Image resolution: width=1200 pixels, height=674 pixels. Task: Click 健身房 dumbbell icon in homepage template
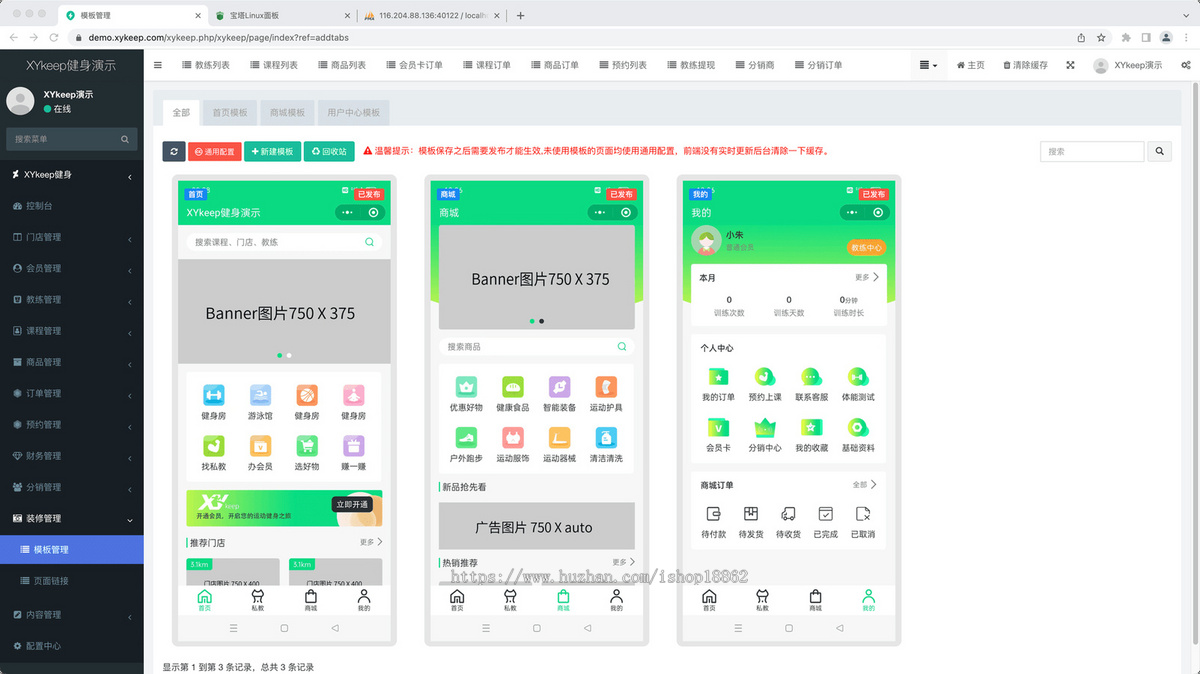(214, 395)
